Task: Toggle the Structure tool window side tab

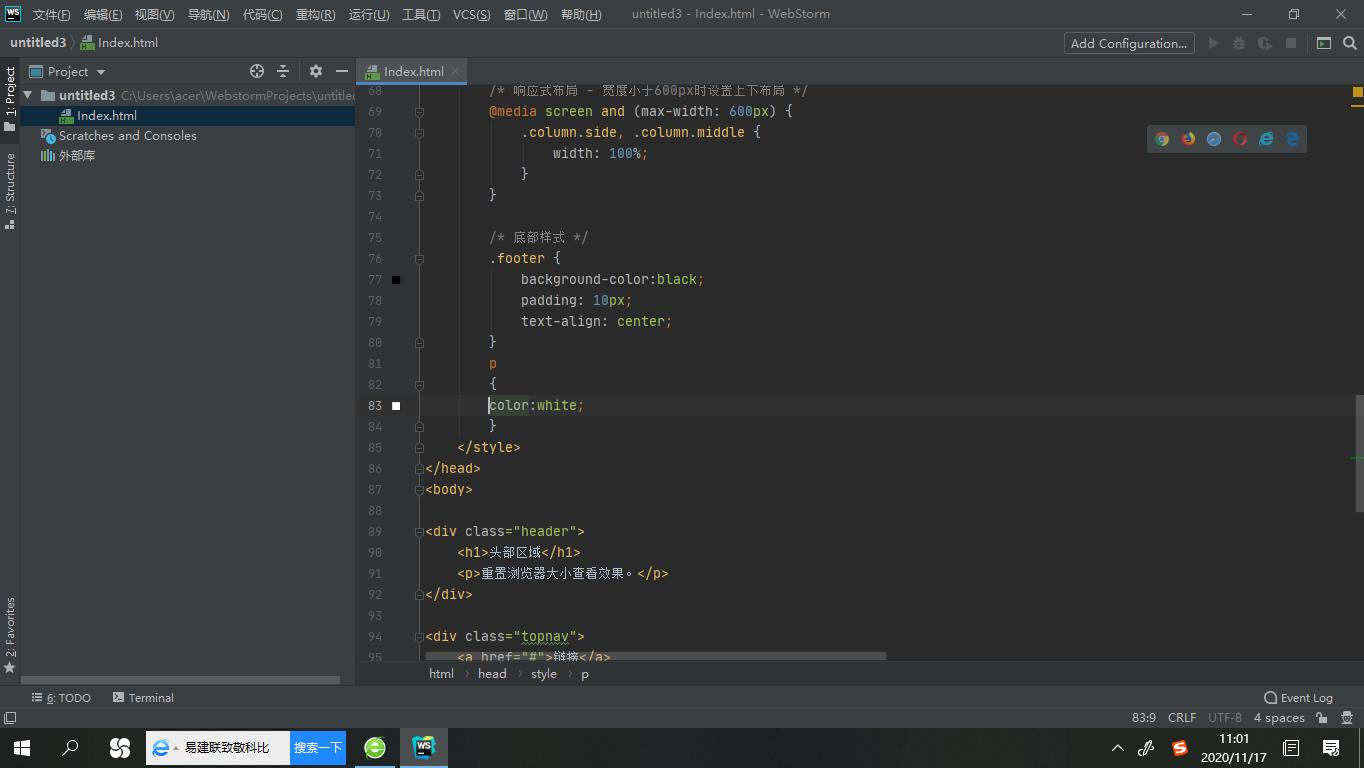Action: pos(10,190)
